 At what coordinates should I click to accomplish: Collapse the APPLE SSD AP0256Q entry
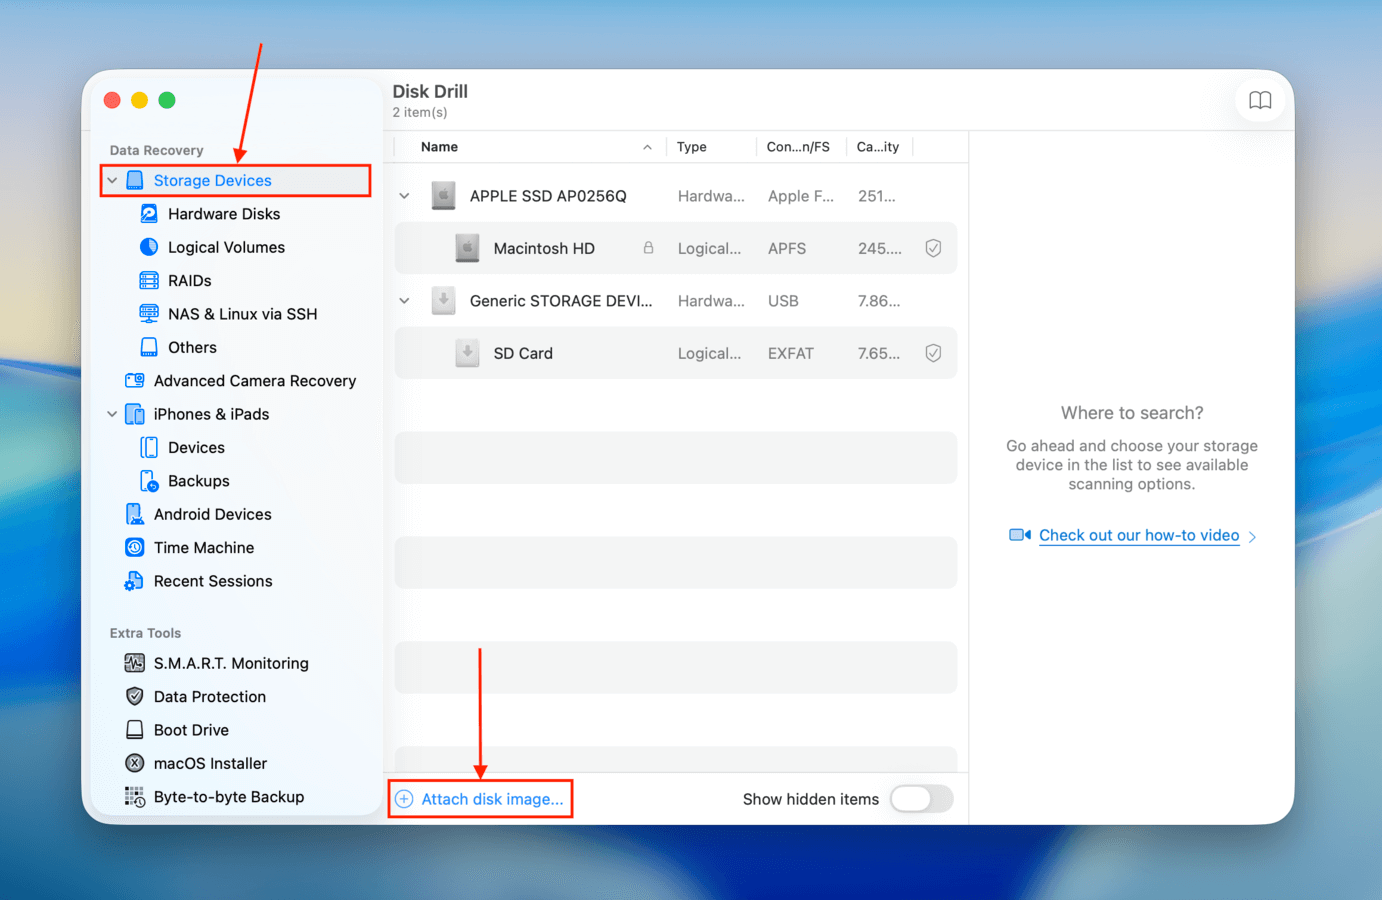[x=403, y=195]
